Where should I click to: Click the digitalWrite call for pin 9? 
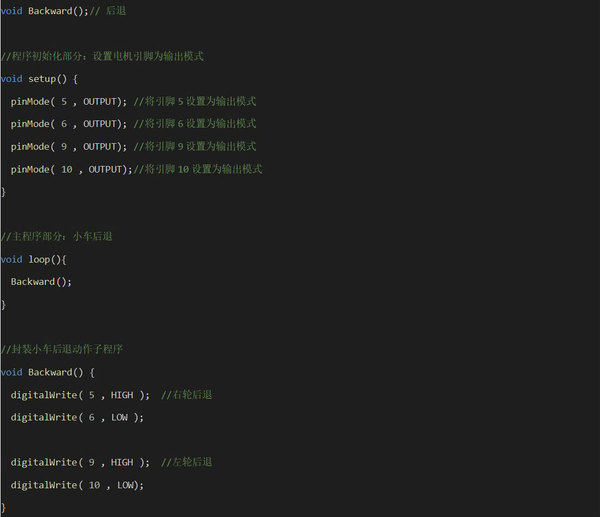[x=45, y=462]
